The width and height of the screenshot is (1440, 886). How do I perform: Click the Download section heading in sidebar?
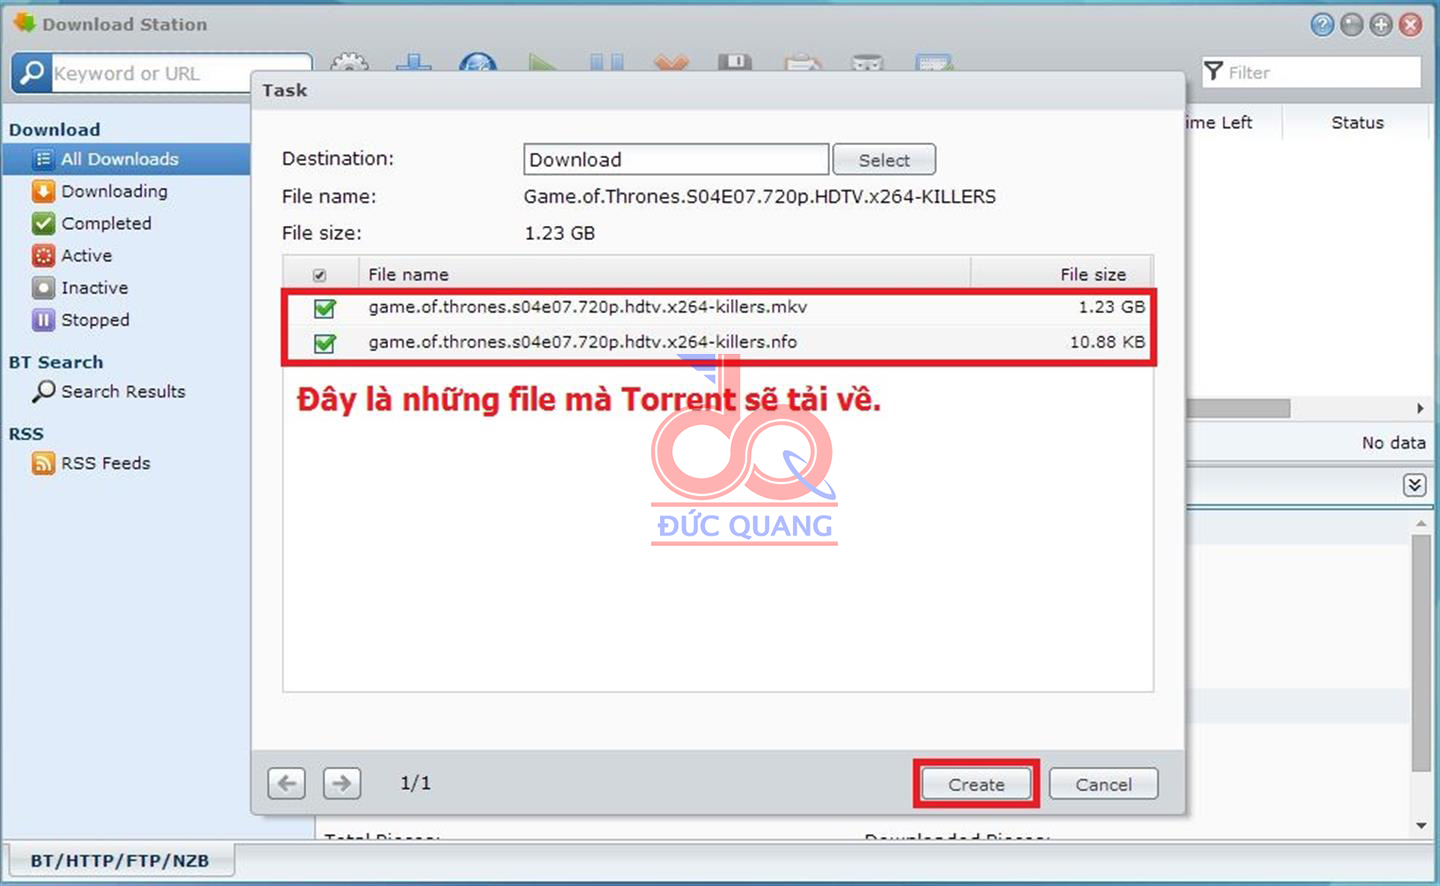(55, 130)
